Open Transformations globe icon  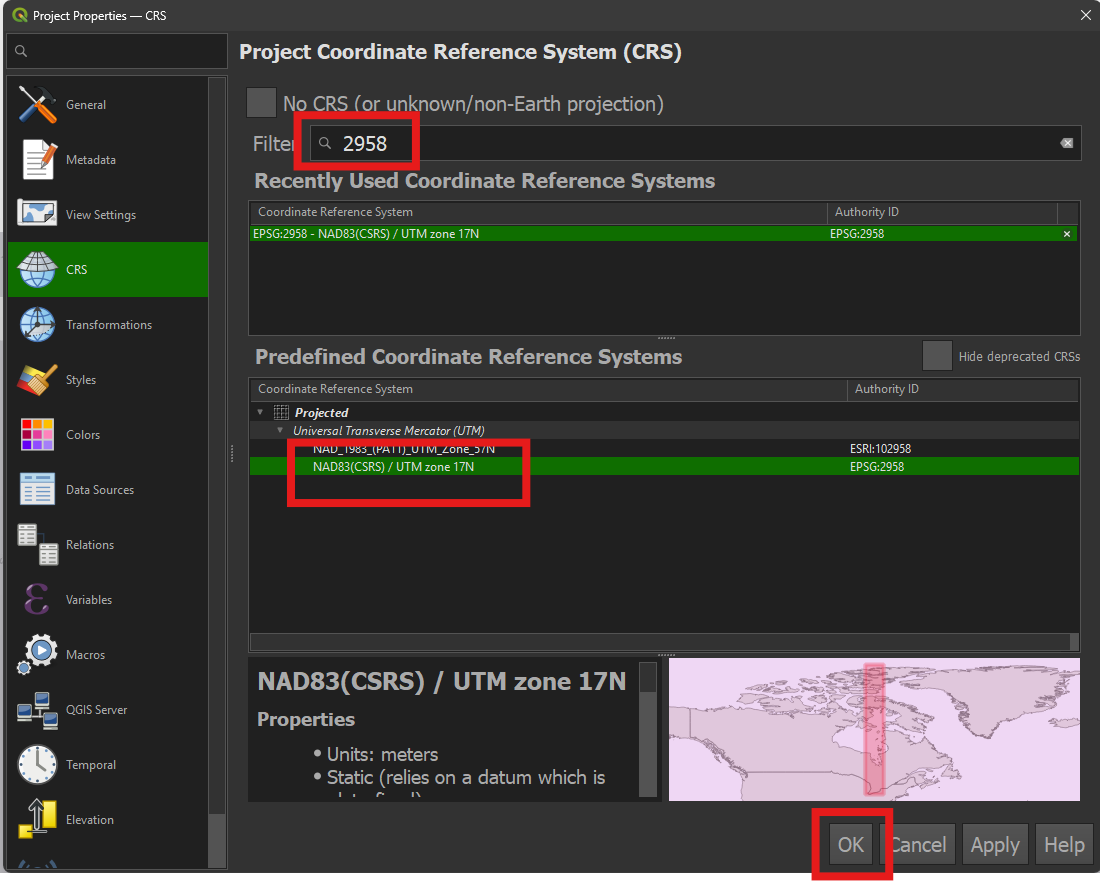coord(37,325)
